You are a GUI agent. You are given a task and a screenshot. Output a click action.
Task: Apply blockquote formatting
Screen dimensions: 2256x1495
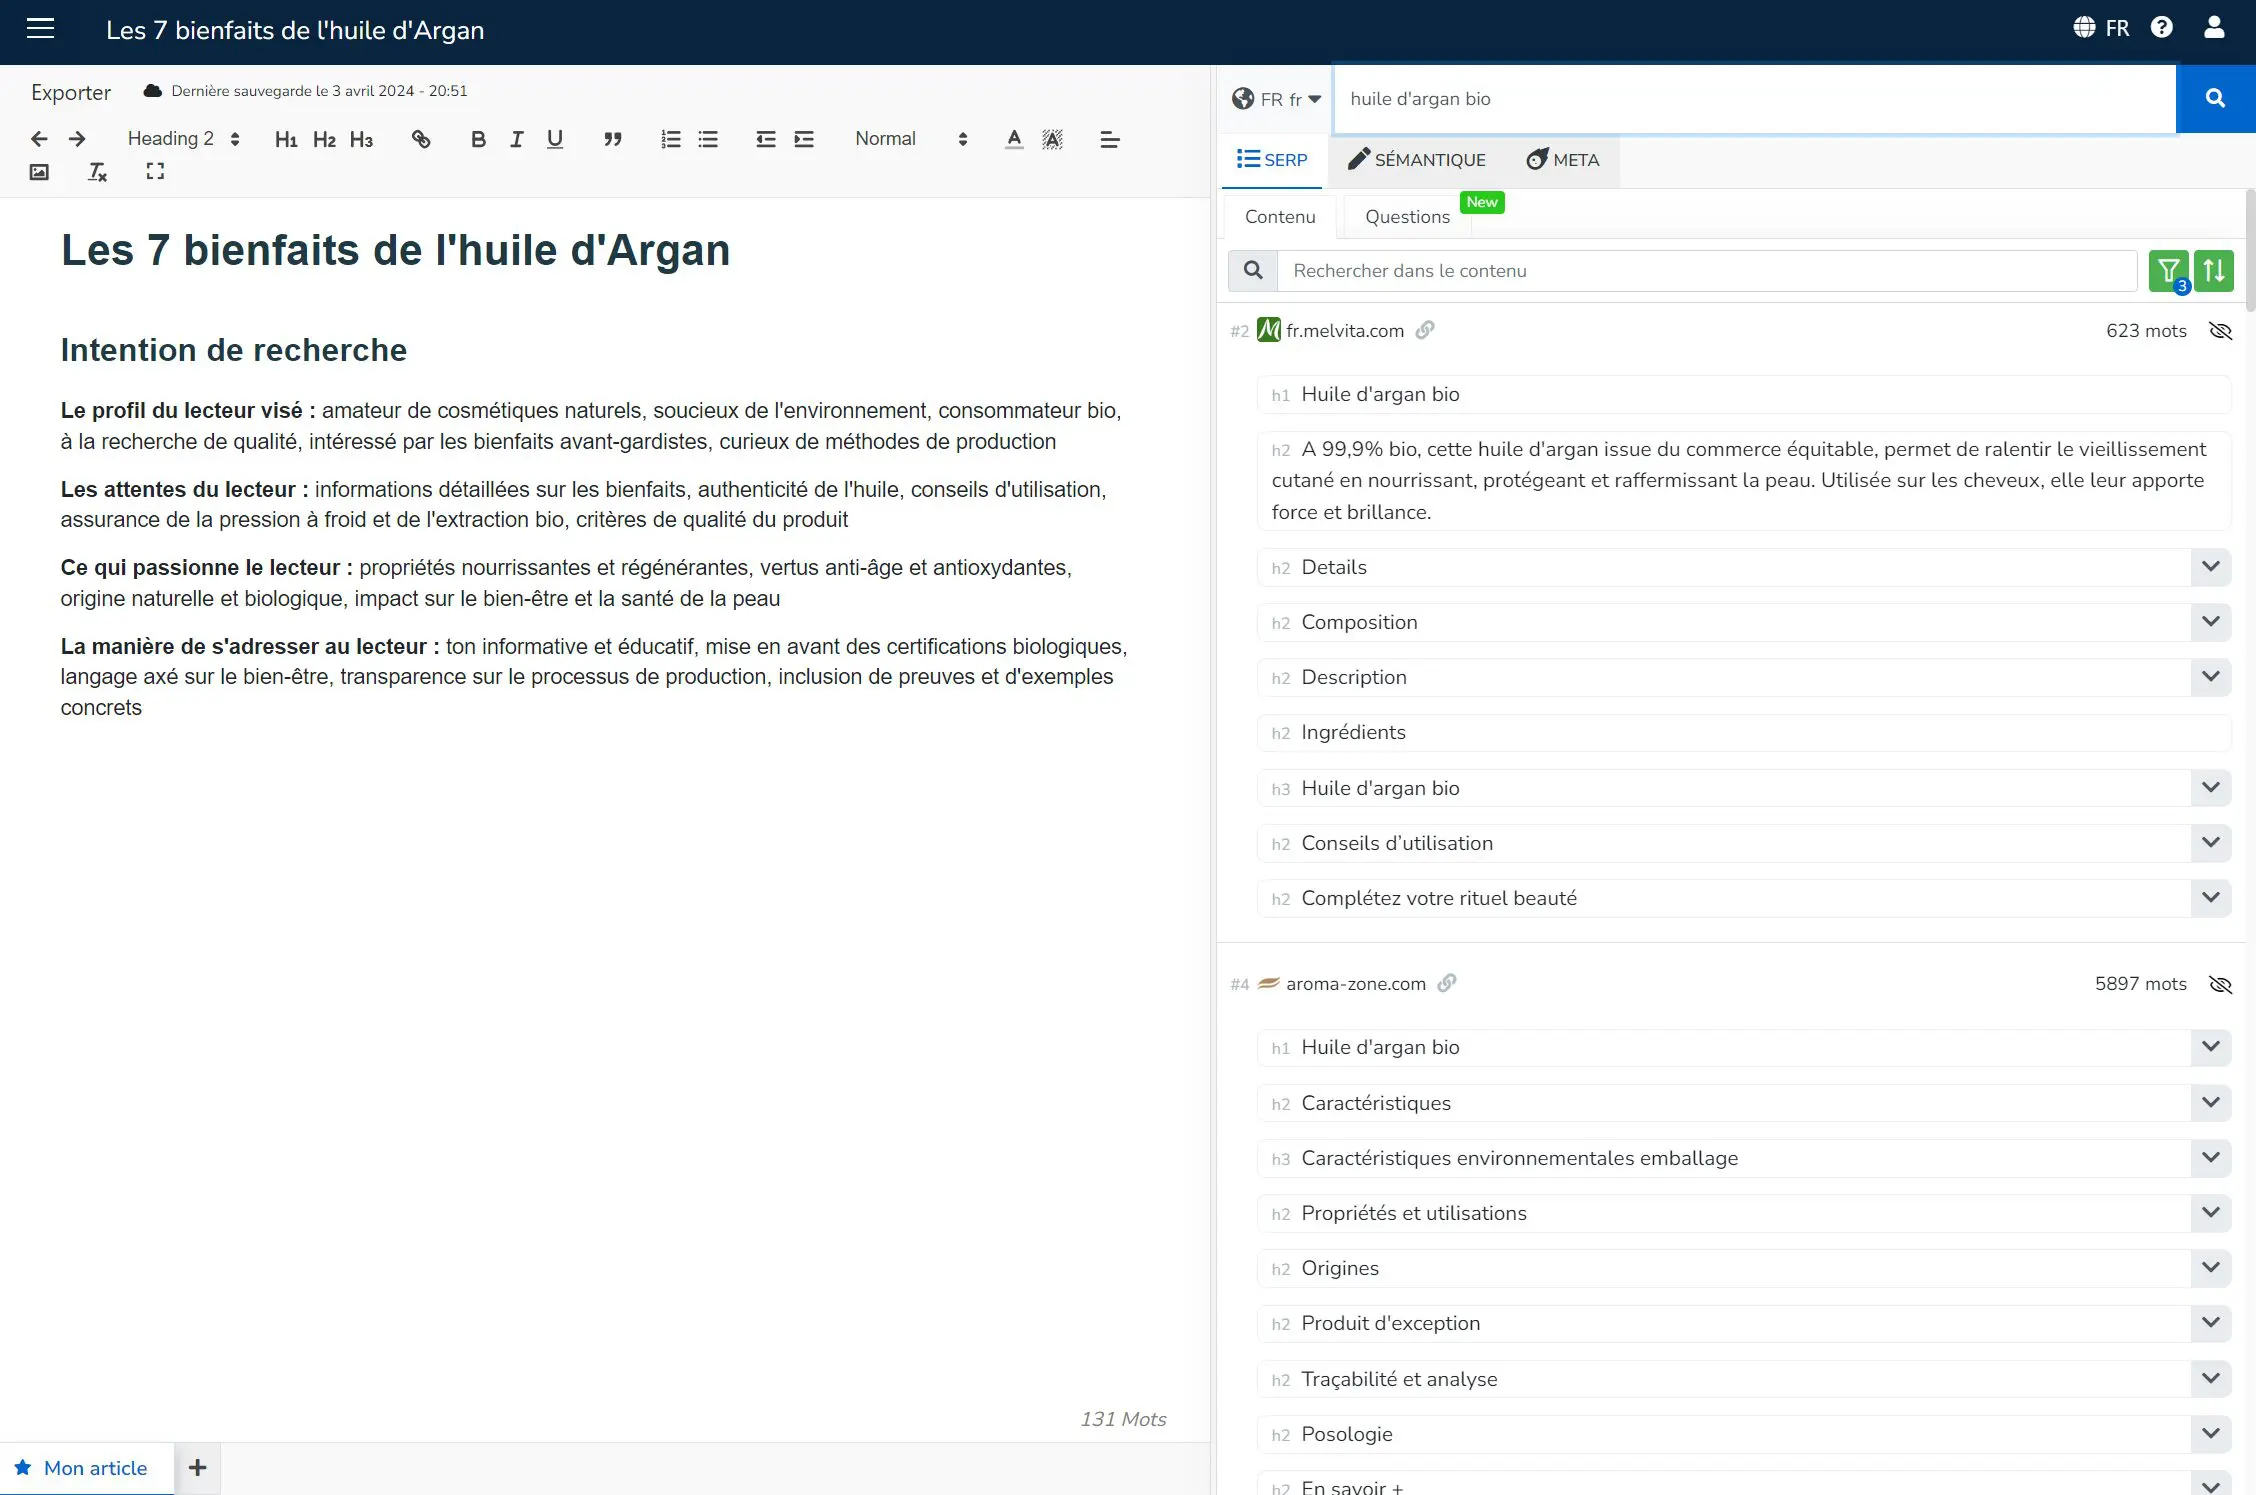(x=612, y=139)
